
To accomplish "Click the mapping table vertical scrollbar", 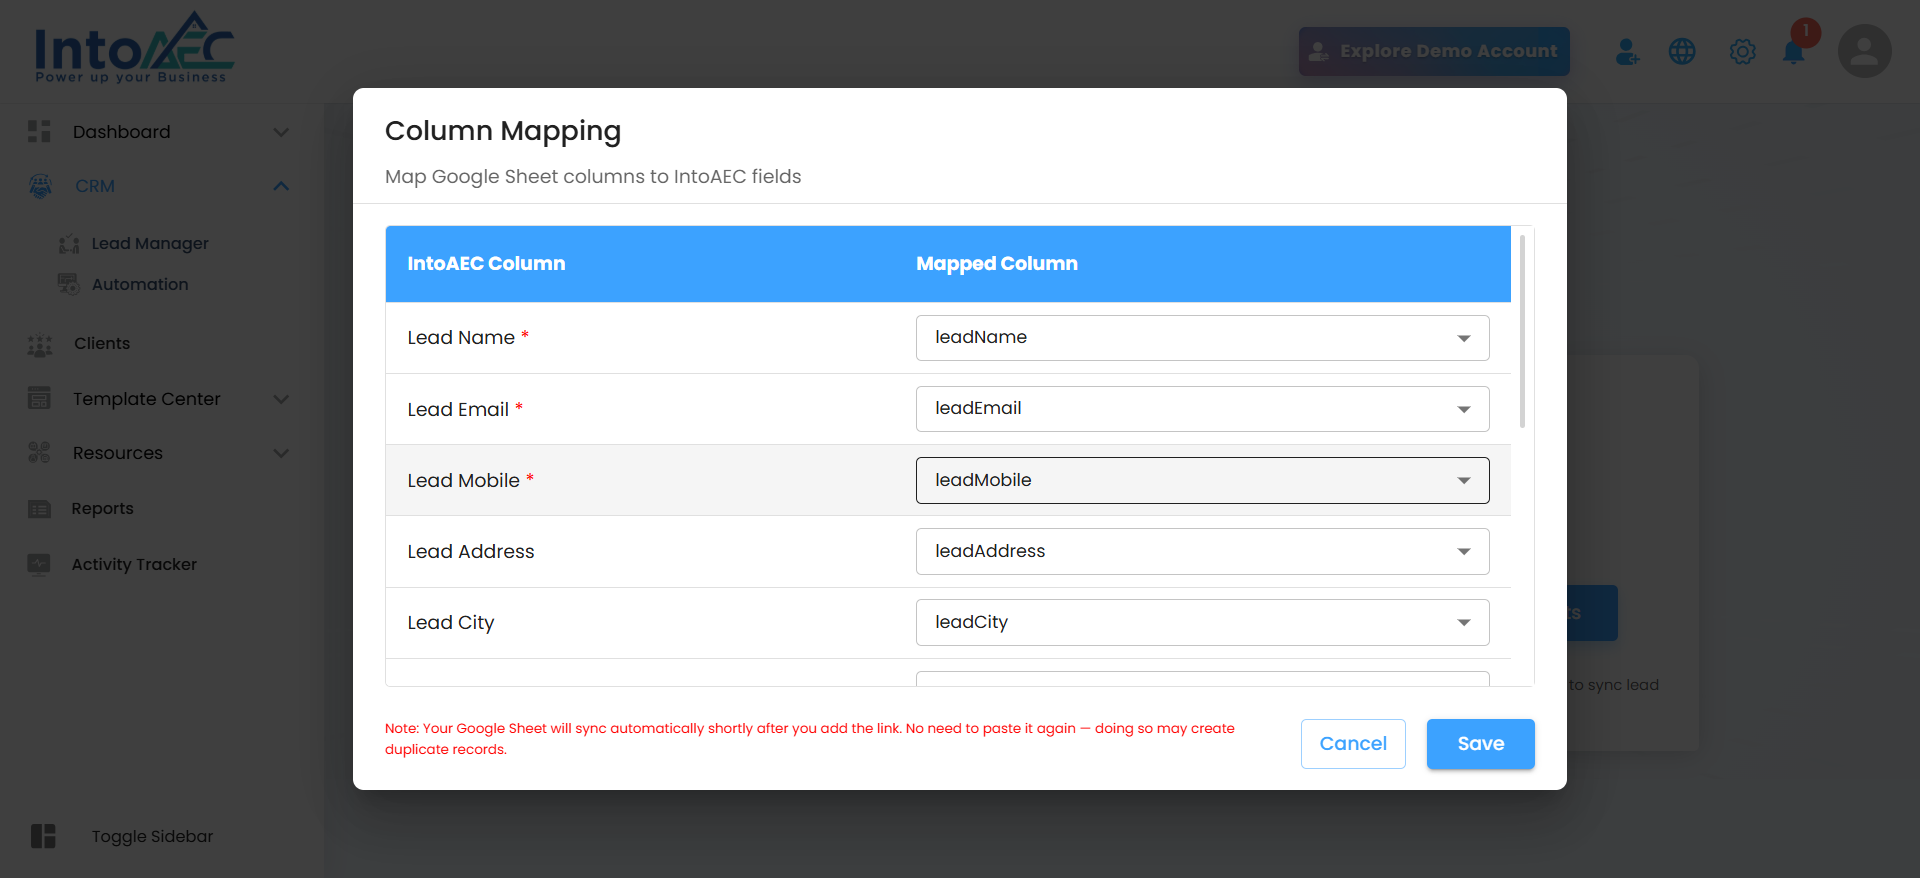I will 1522,332.
